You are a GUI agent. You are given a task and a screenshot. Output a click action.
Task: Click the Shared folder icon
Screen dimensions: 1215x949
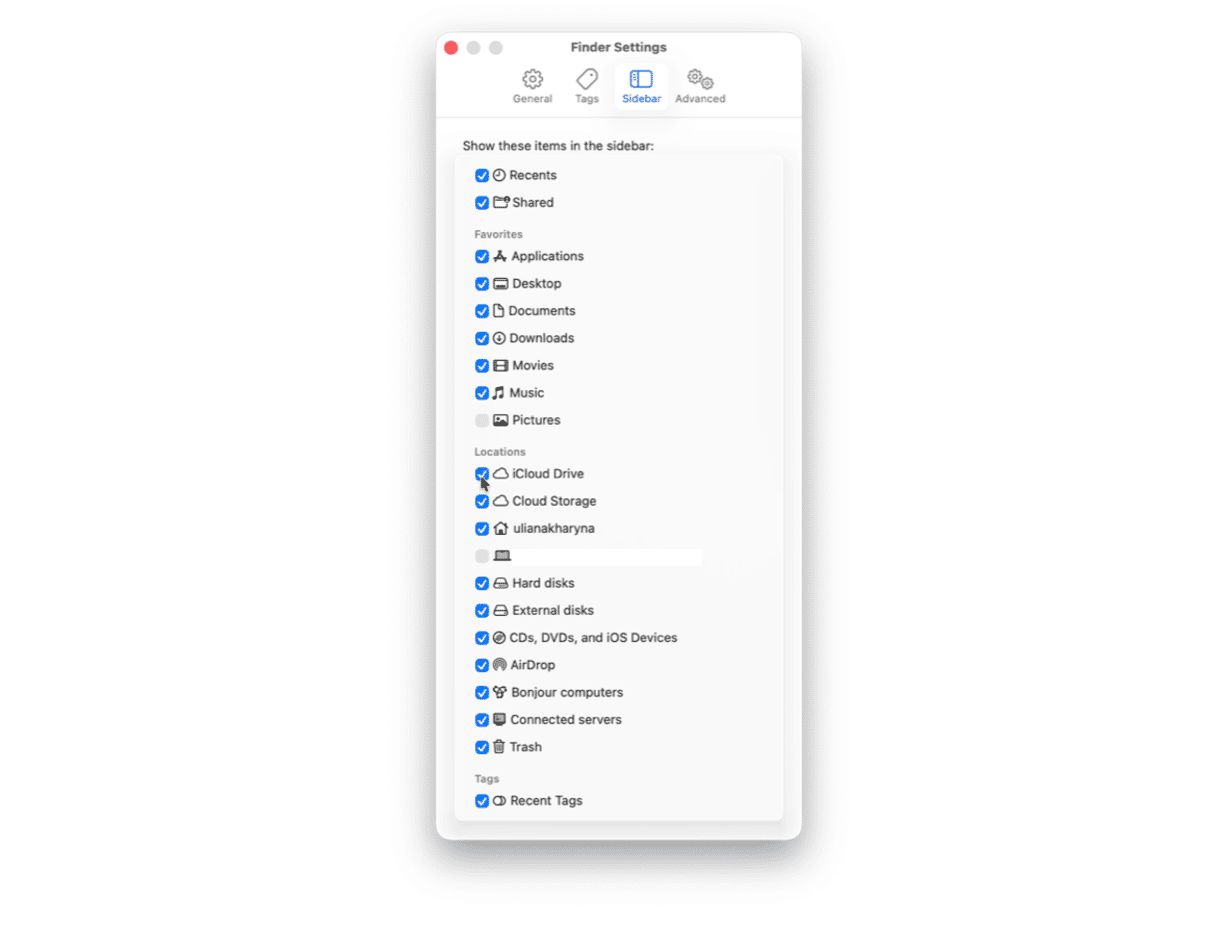pos(501,202)
